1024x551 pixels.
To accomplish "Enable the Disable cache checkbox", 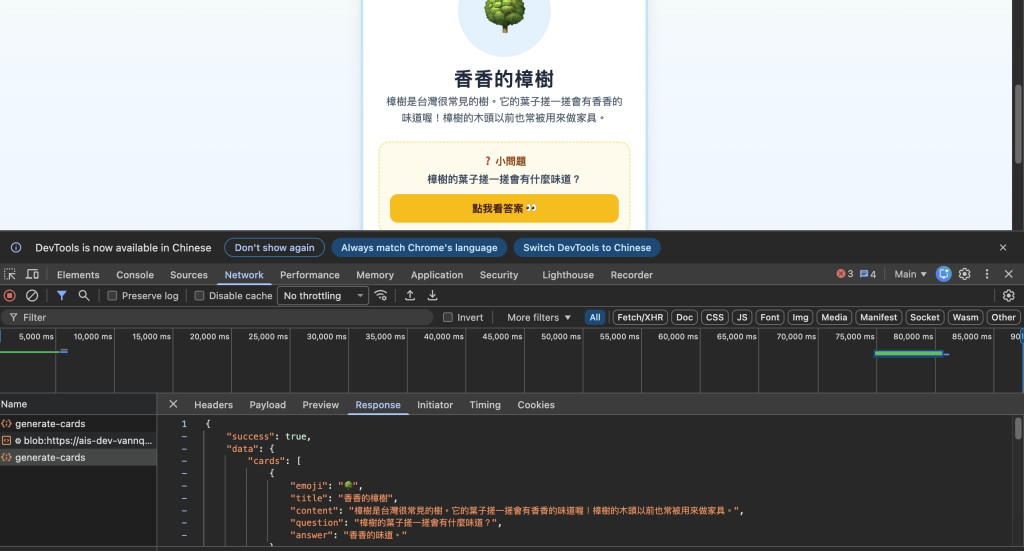I will [x=199, y=296].
